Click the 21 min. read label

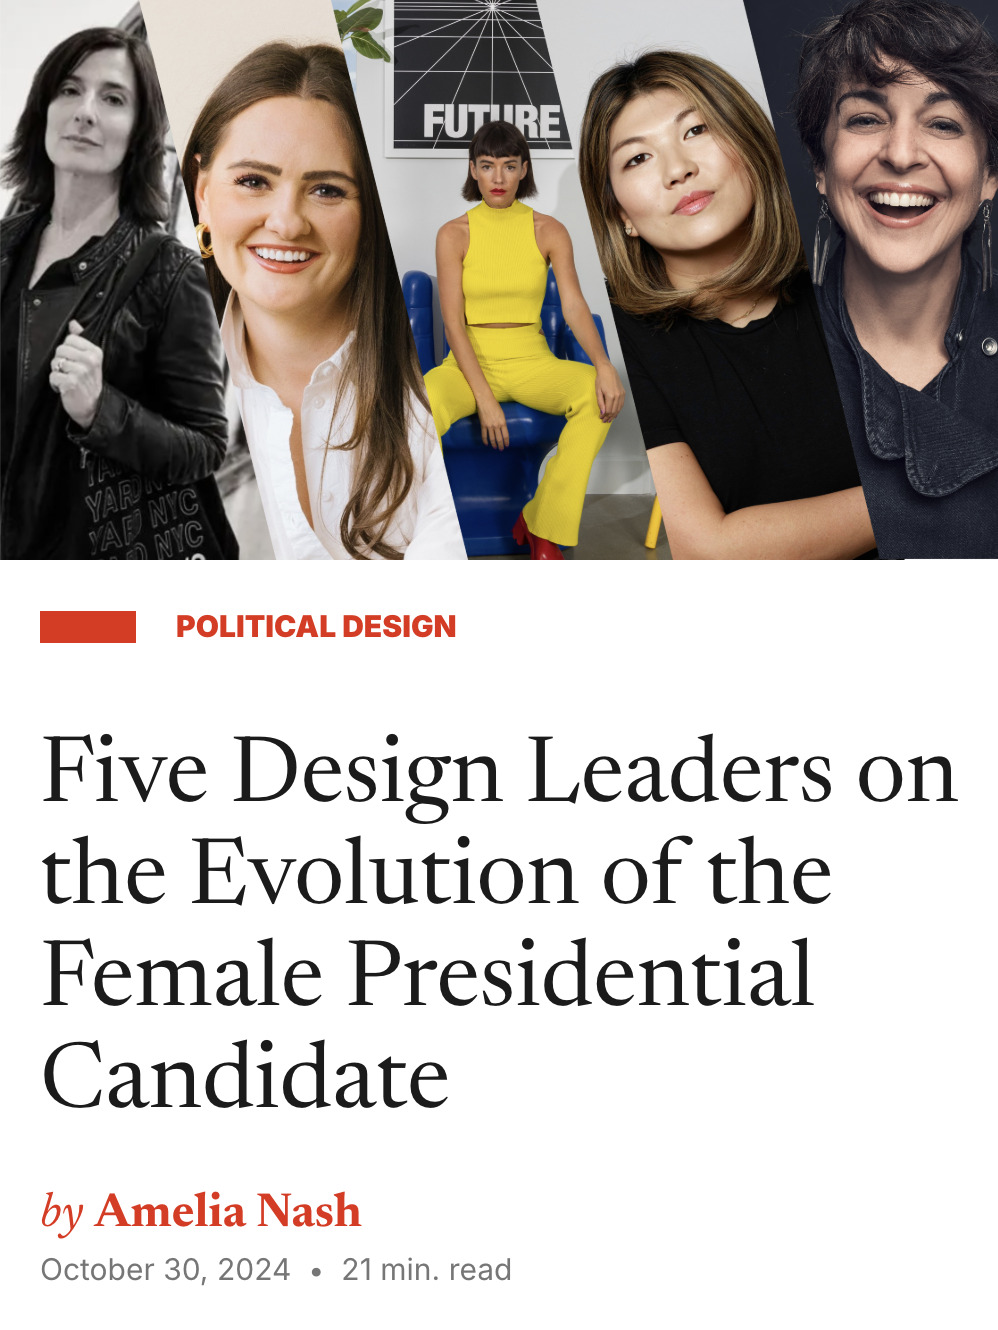tap(427, 1270)
